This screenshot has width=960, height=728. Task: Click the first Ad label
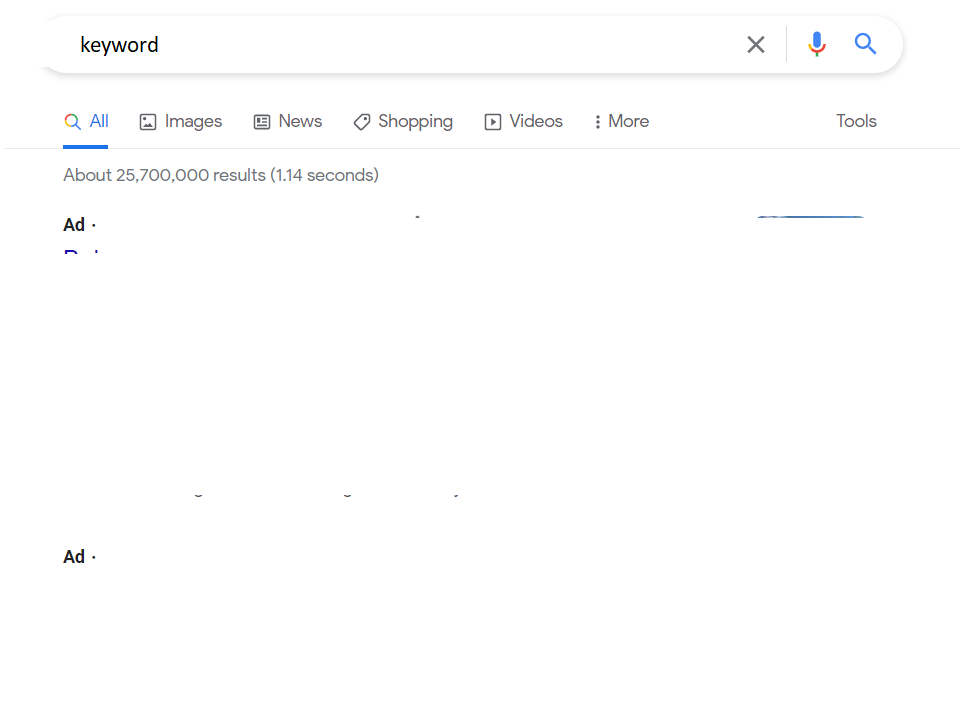[74, 225]
